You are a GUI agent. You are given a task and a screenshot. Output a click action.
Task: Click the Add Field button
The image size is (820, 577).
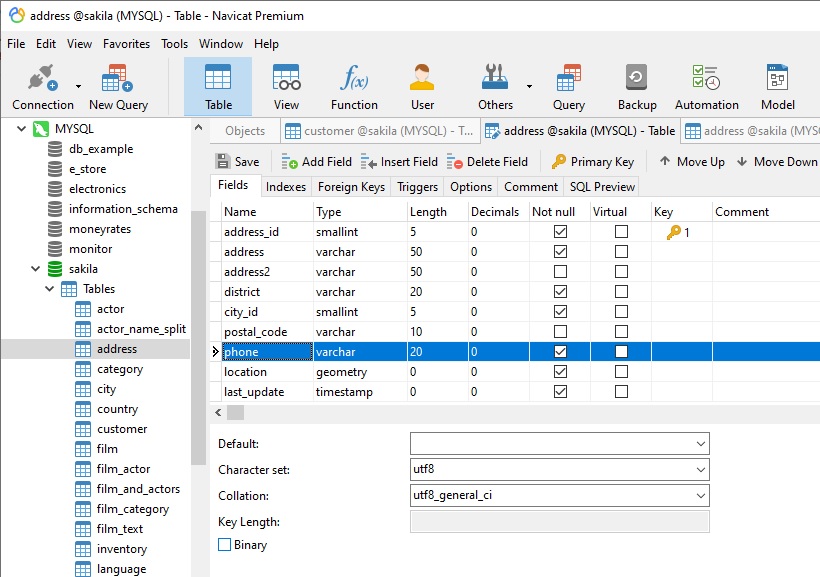[x=315, y=161]
